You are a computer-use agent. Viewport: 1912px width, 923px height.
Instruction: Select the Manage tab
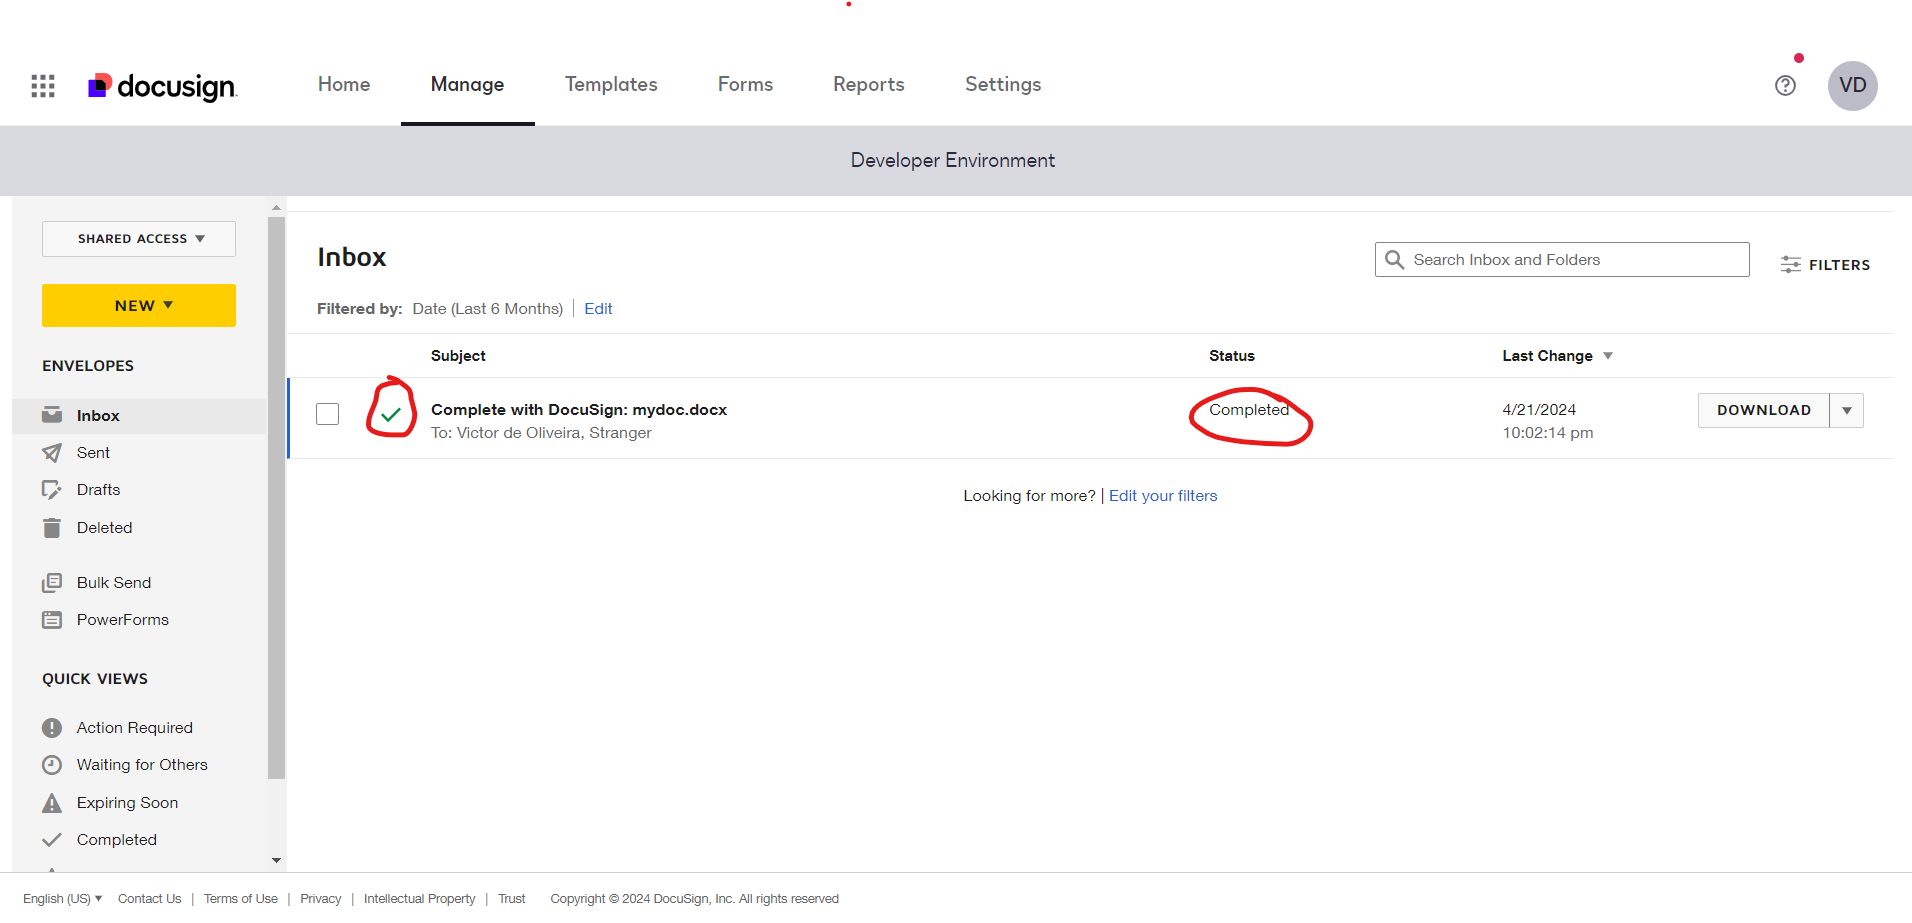coord(467,85)
